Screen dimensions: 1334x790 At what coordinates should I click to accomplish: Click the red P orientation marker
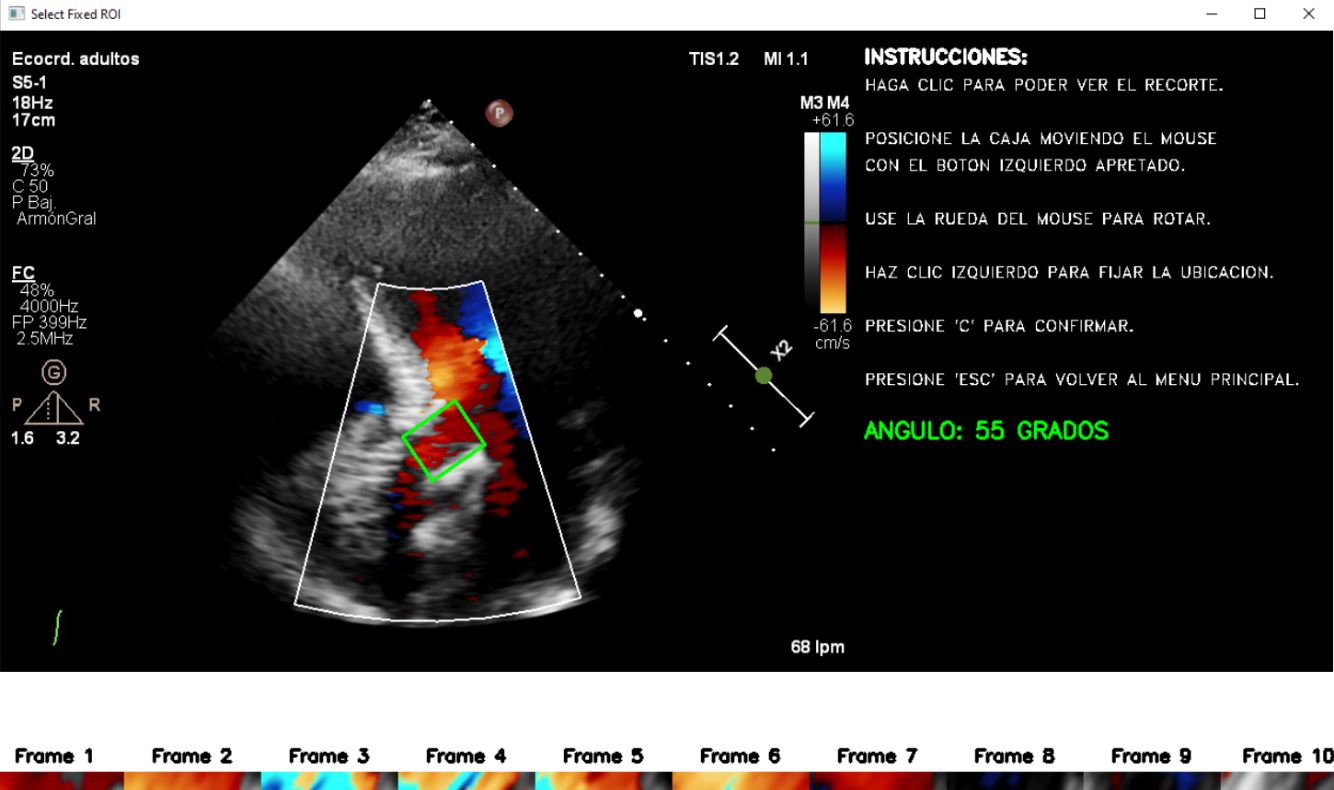tap(499, 113)
